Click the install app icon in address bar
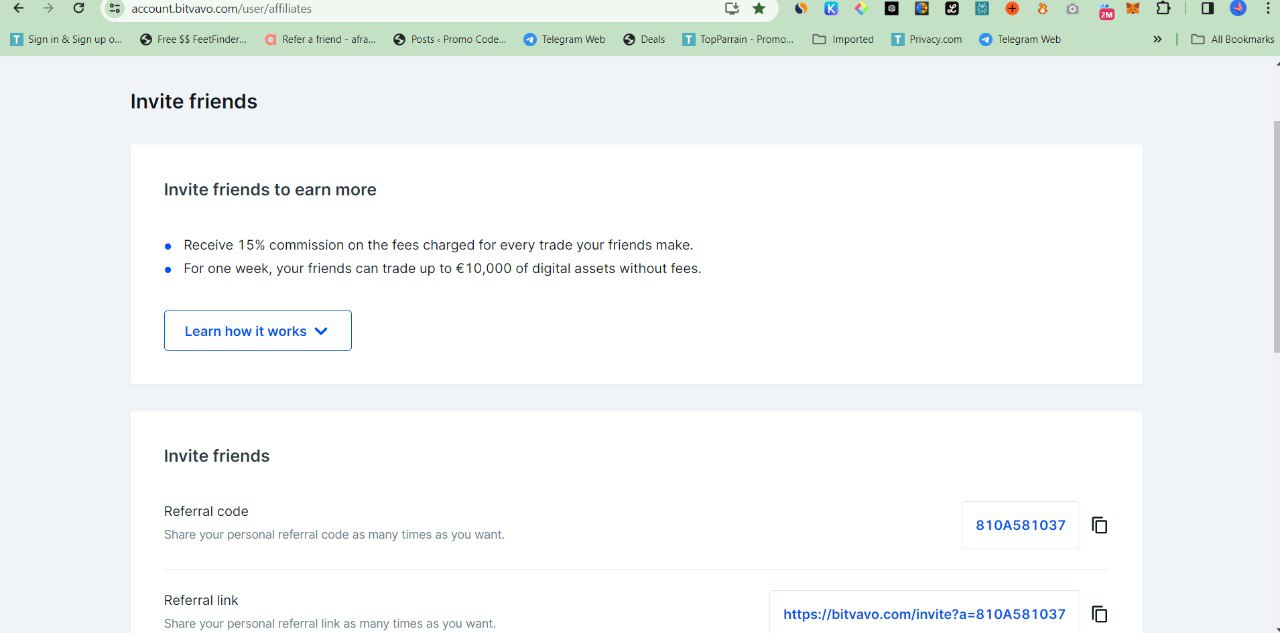This screenshot has height=633, width=1280. pyautogui.click(x=732, y=8)
